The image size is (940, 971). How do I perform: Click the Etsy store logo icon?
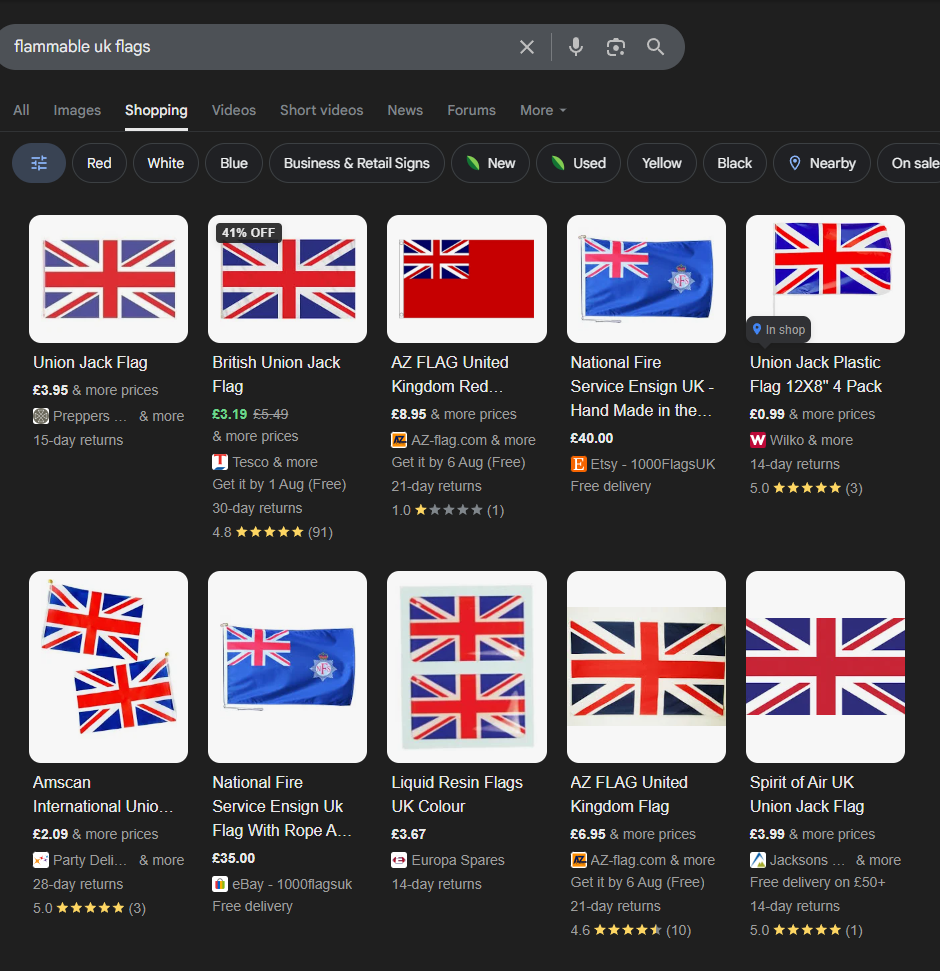click(x=578, y=464)
